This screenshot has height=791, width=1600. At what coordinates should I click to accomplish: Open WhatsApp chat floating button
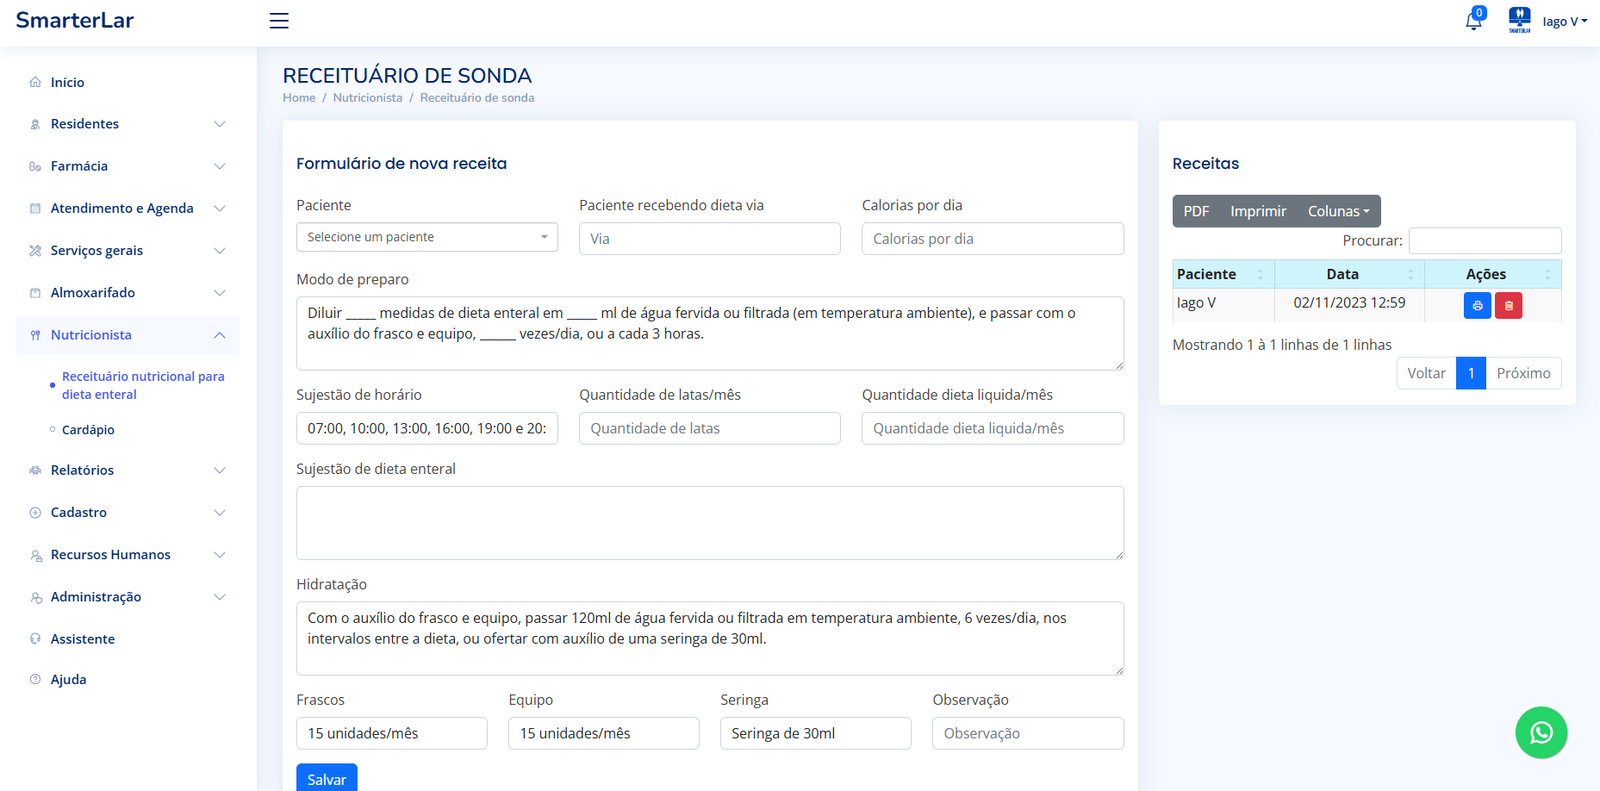pos(1541,733)
